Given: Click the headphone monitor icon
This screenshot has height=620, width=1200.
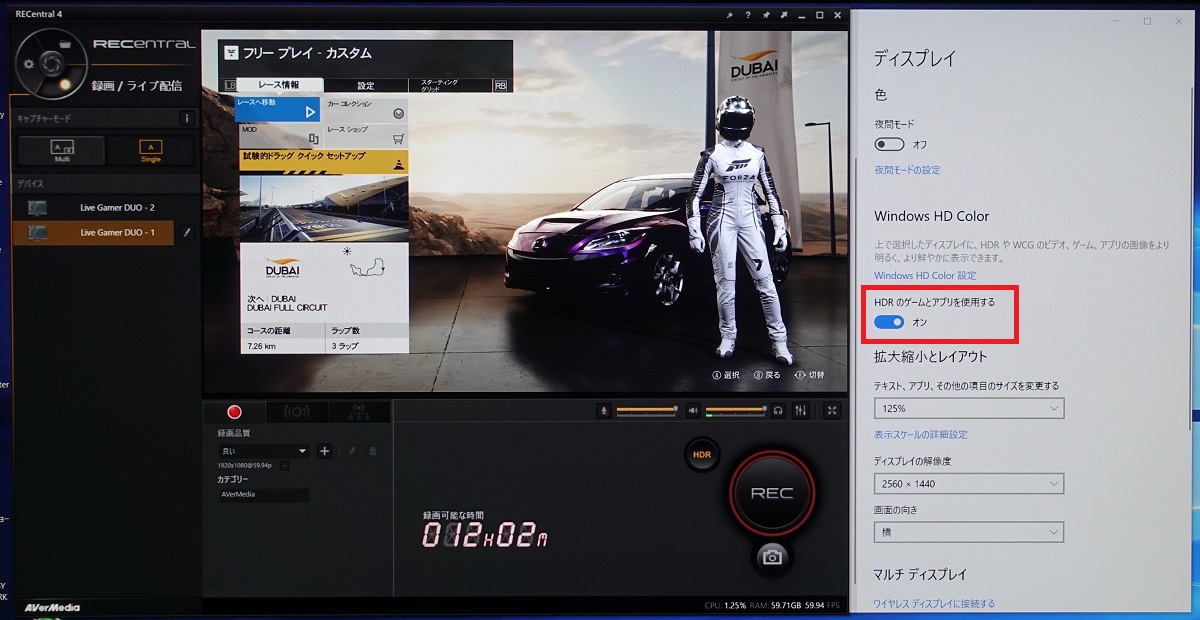Looking at the screenshot, I should pyautogui.click(x=778, y=410).
